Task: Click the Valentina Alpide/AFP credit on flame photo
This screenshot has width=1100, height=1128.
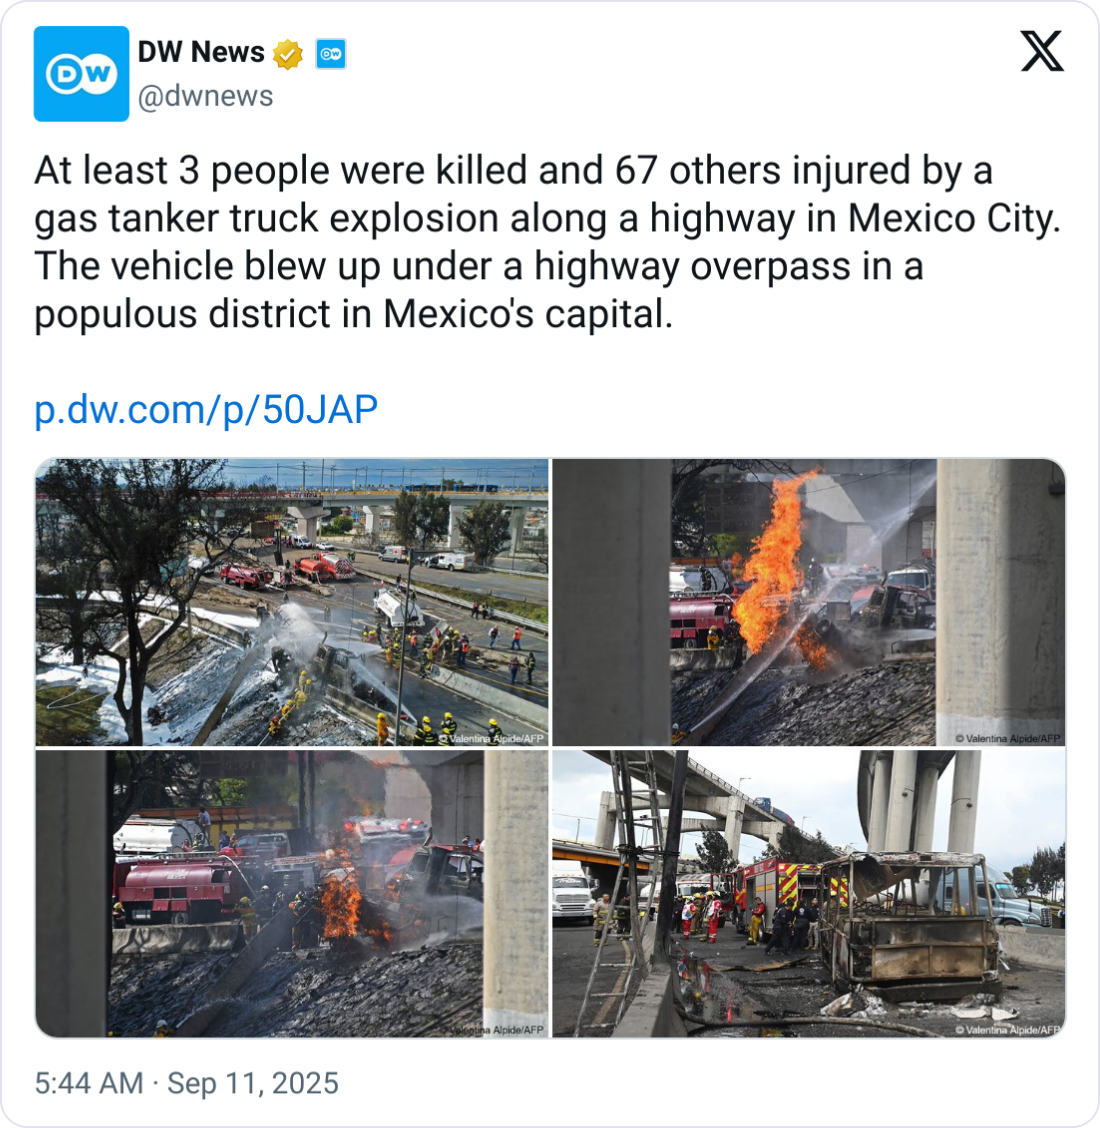Action: click(1009, 738)
